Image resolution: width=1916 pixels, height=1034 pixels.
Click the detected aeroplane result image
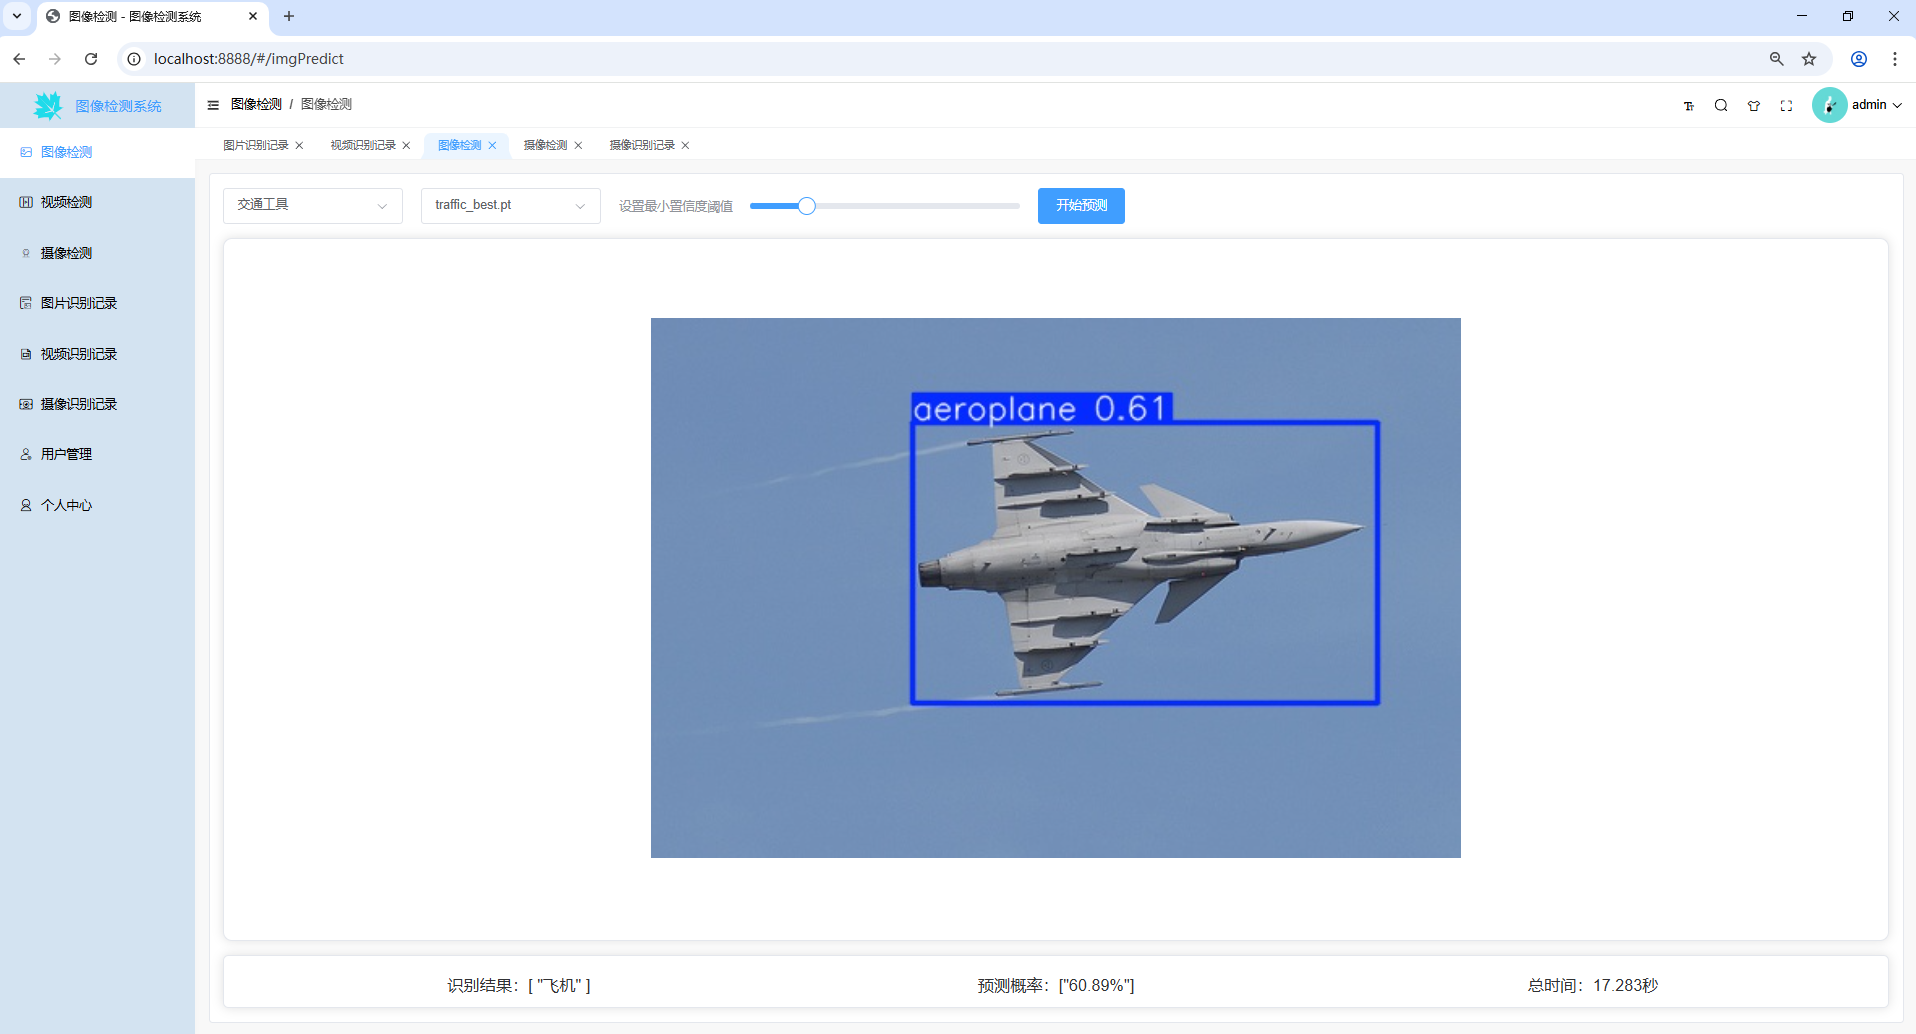tap(1056, 588)
